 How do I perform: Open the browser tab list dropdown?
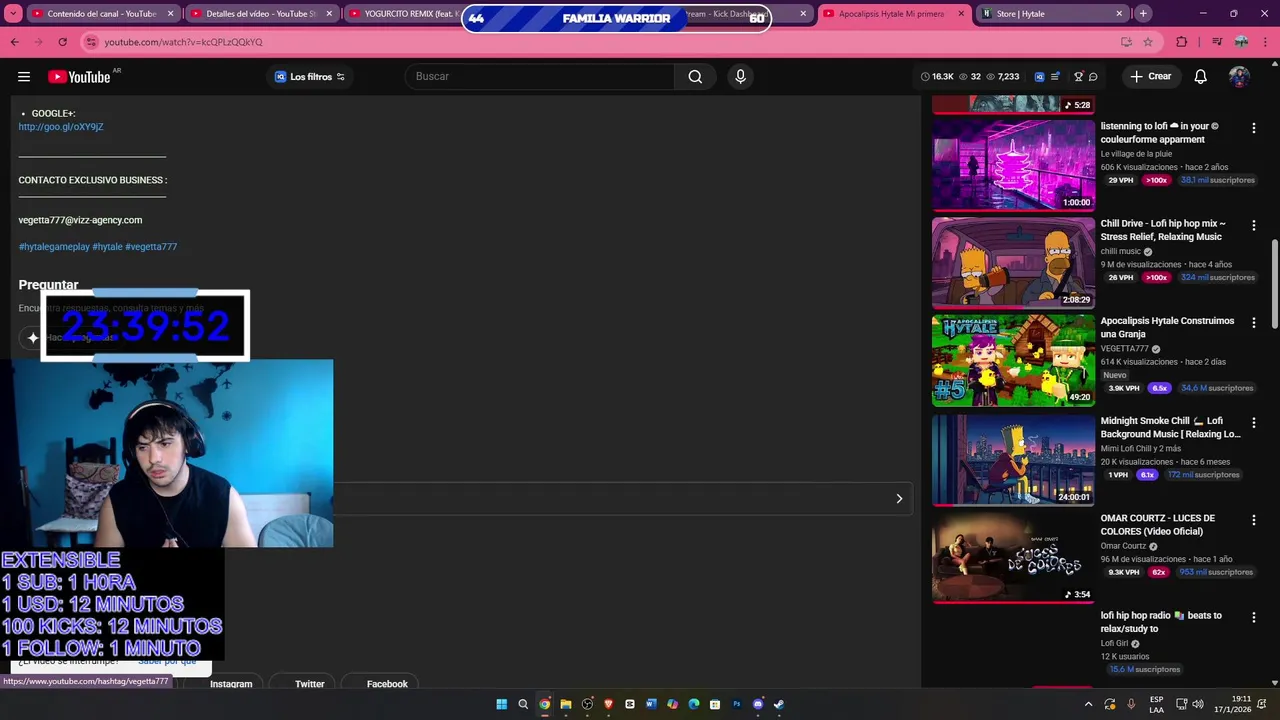pyautogui.click(x=14, y=14)
